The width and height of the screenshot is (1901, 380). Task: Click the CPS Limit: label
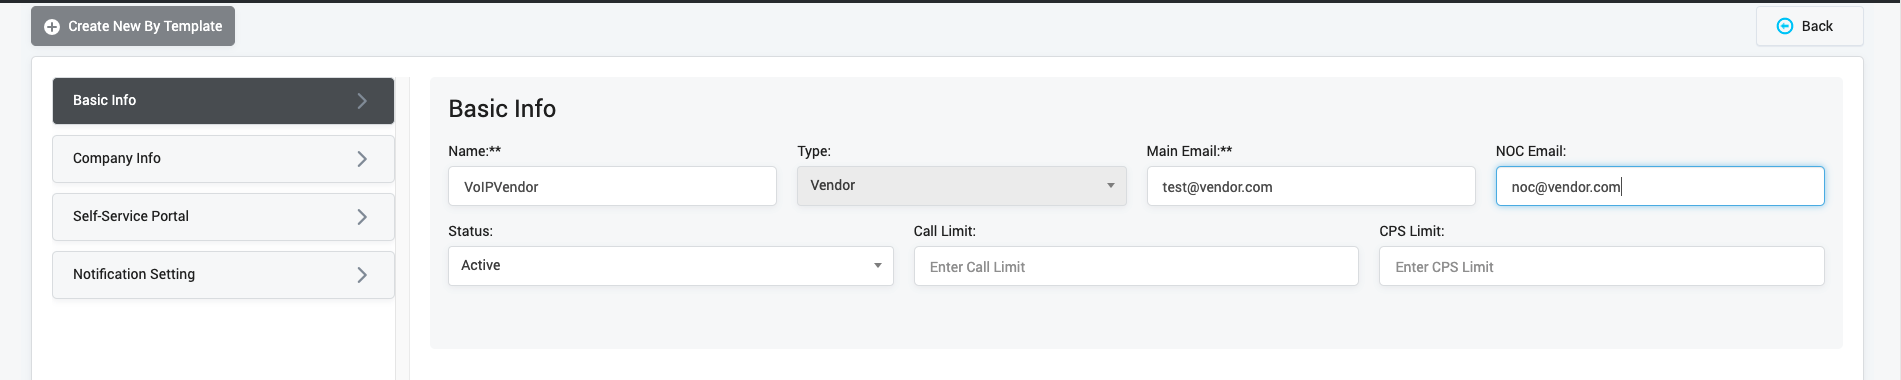click(1411, 231)
